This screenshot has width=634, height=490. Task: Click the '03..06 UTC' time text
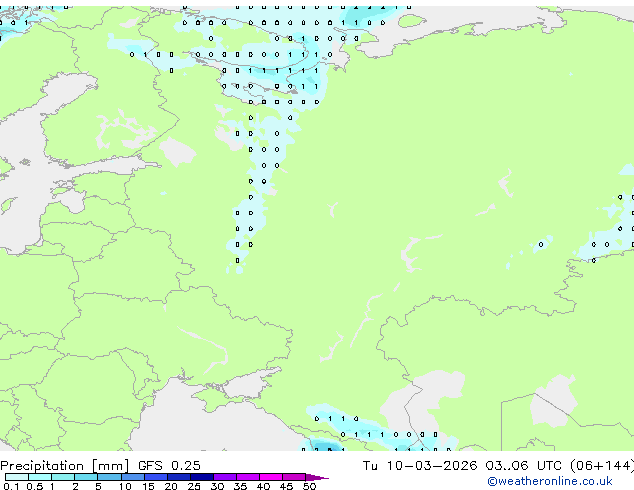(524, 466)
